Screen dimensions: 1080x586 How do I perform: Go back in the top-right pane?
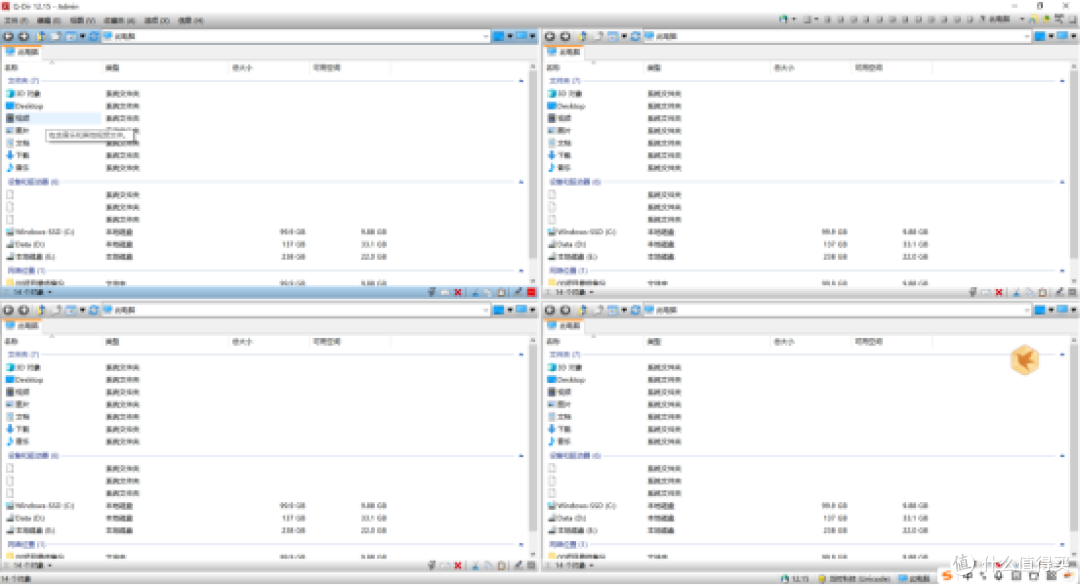pos(550,36)
